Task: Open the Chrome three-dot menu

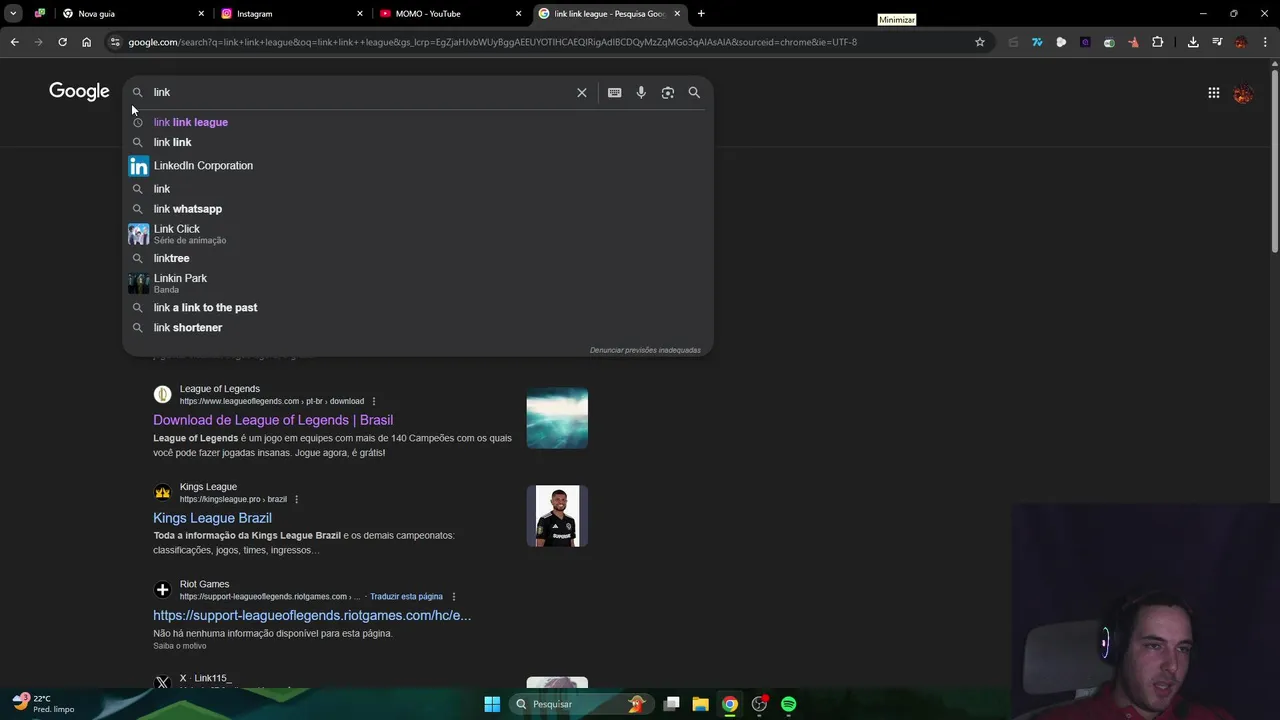Action: point(1265,42)
